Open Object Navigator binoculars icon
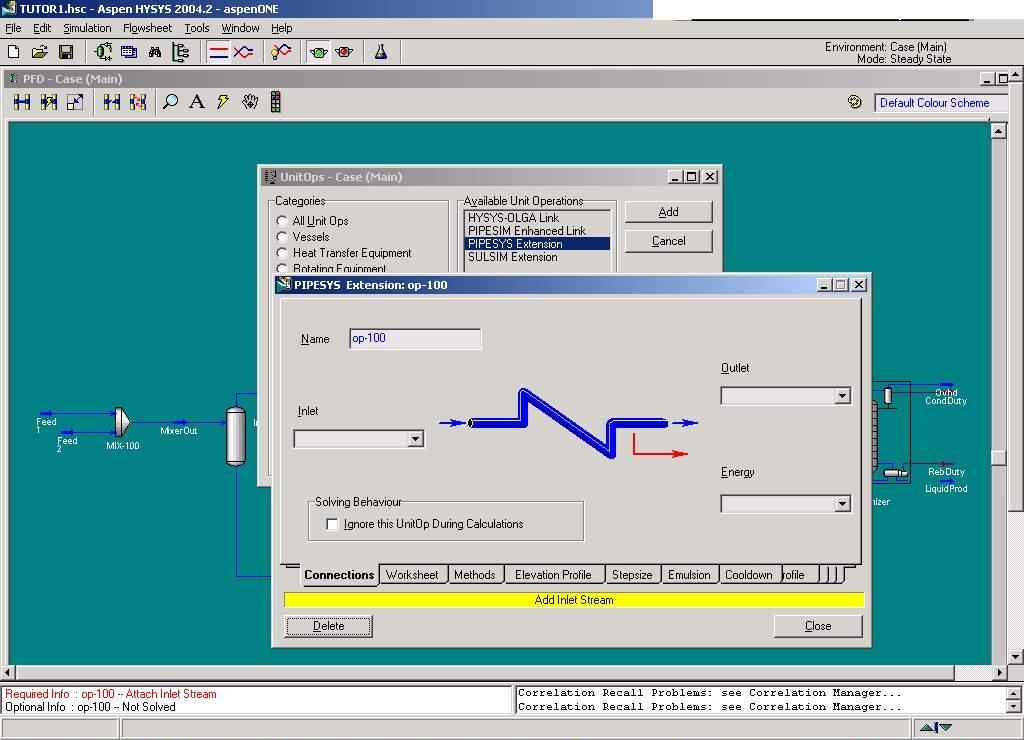 155,52
